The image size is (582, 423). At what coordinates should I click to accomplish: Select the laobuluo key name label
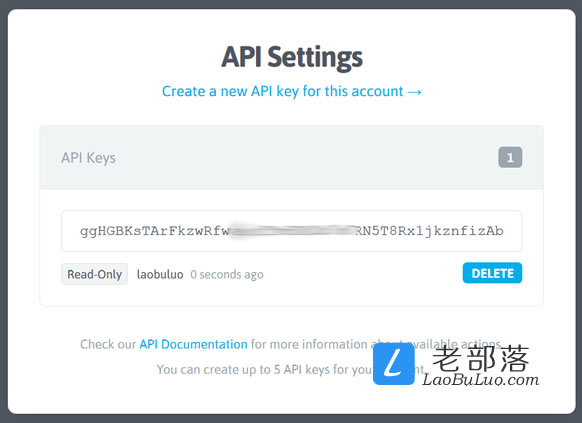160,274
